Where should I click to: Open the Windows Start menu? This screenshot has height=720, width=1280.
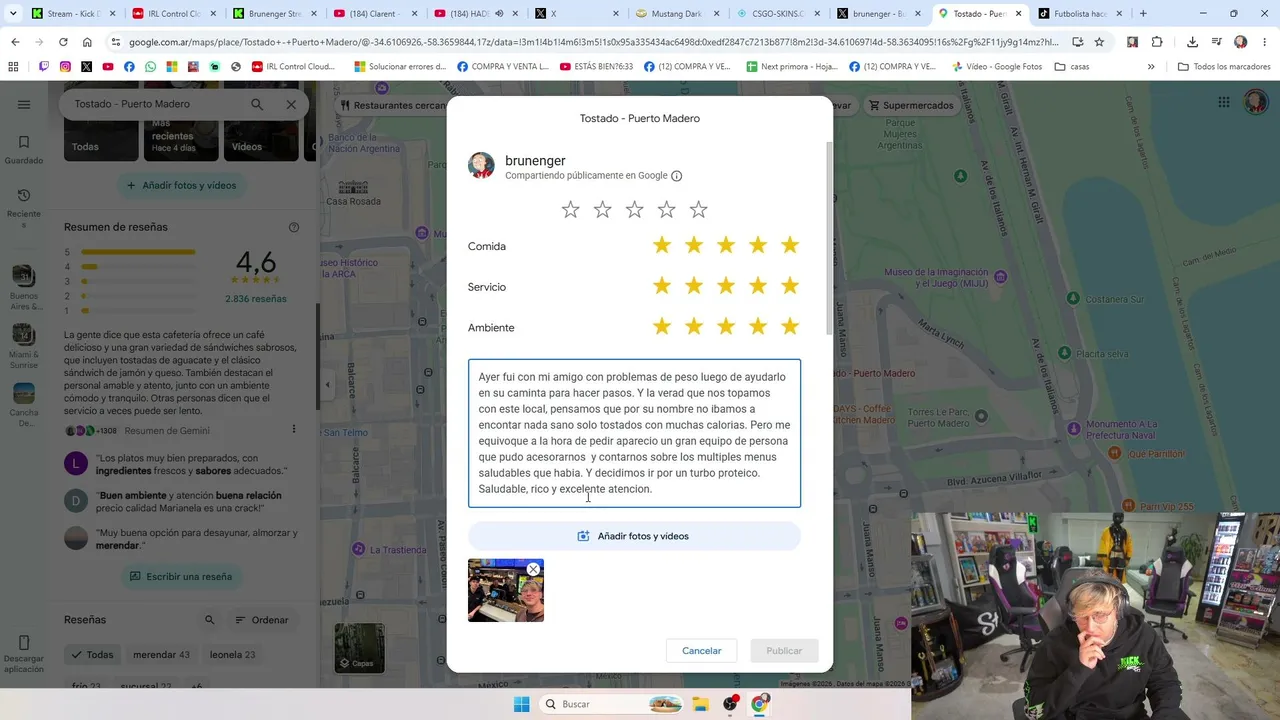coord(521,704)
